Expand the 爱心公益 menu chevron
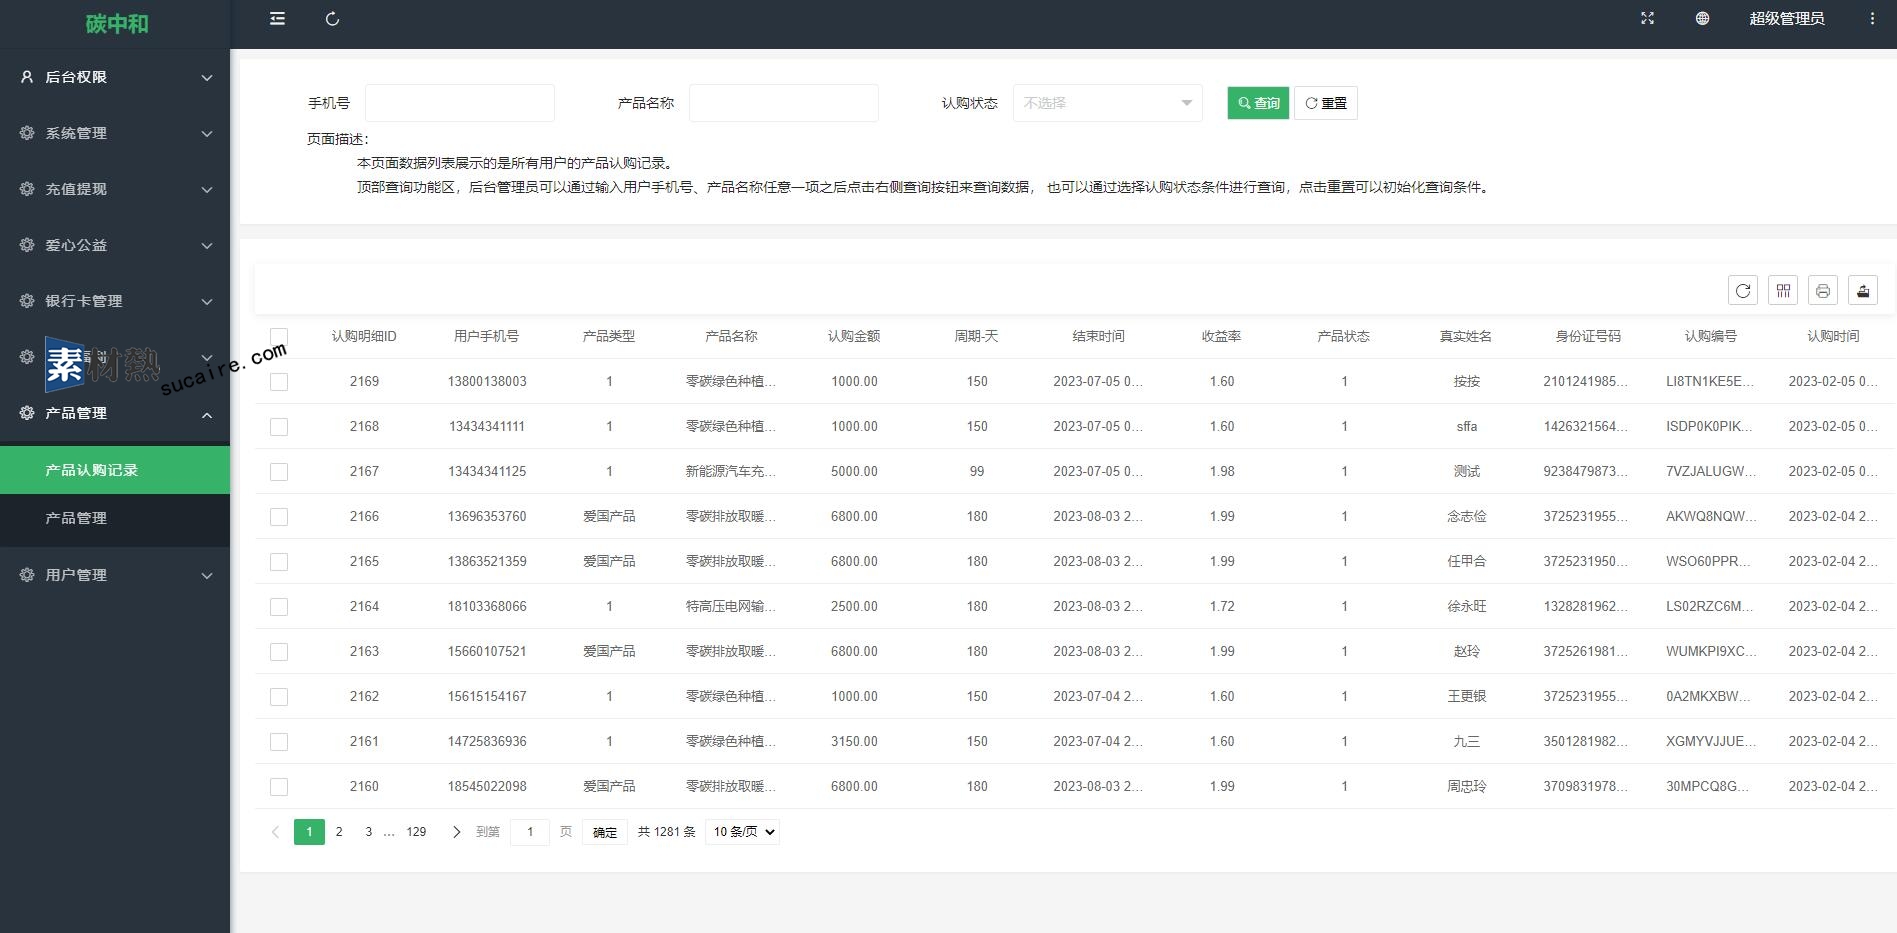Image resolution: width=1897 pixels, height=933 pixels. click(207, 245)
